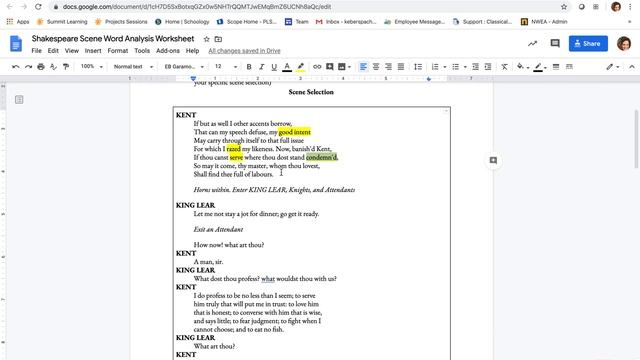Viewport: 640px width, 360px height.
Task: Click the Undo arrow in toolbar
Action: [16, 67]
